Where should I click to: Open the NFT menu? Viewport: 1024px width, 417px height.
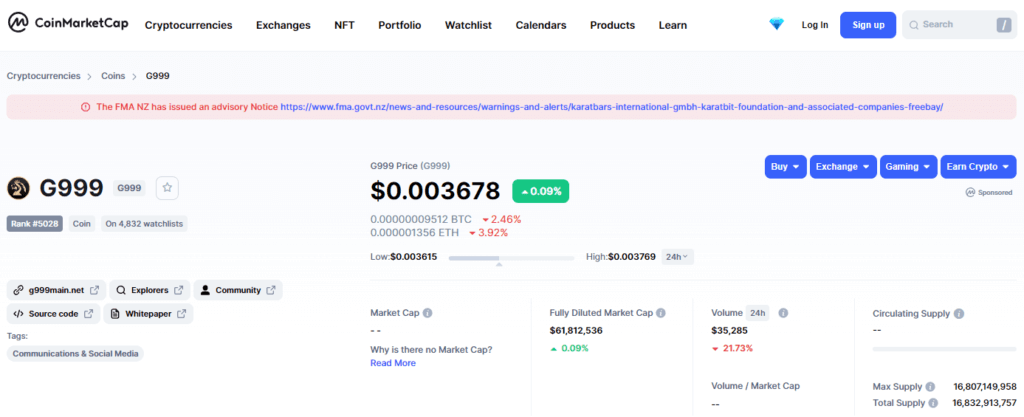tap(344, 25)
